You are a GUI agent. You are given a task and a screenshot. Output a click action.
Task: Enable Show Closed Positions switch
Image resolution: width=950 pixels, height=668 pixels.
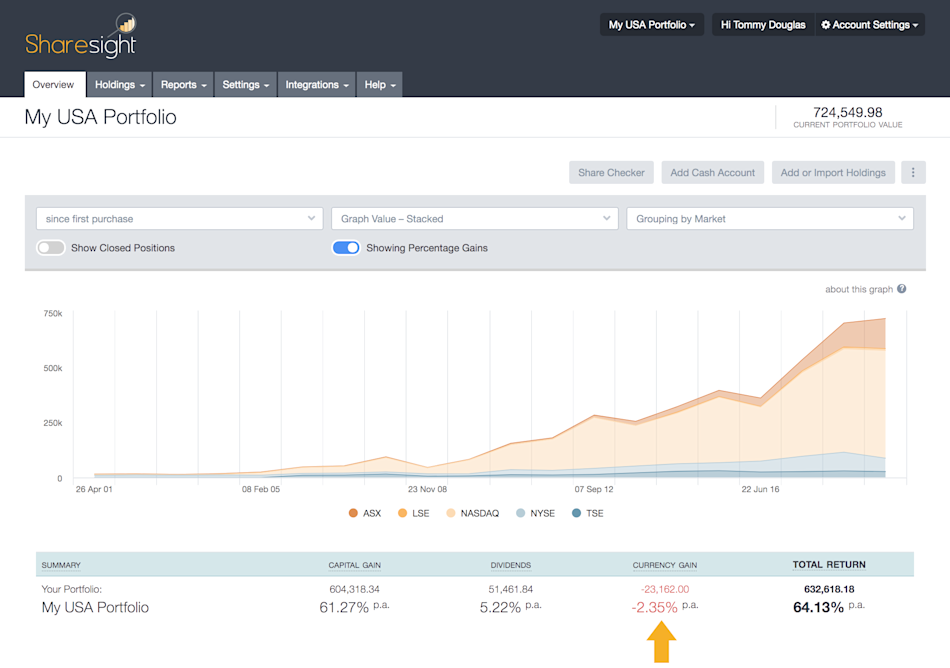pyautogui.click(x=51, y=248)
